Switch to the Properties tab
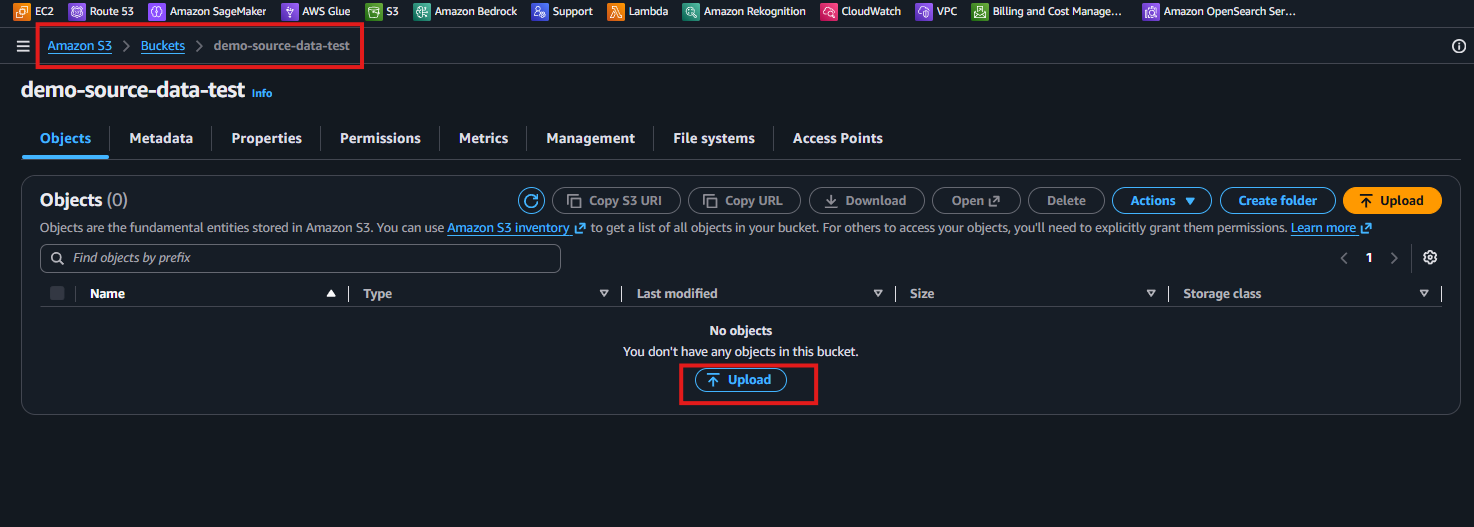Image resolution: width=1474 pixels, height=527 pixels. click(267, 139)
